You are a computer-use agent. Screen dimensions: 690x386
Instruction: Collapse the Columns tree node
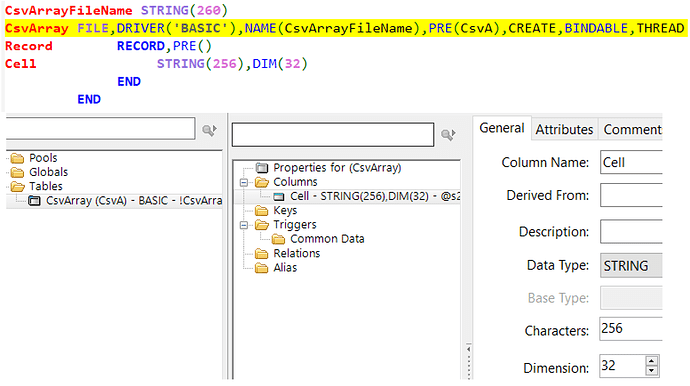244,182
